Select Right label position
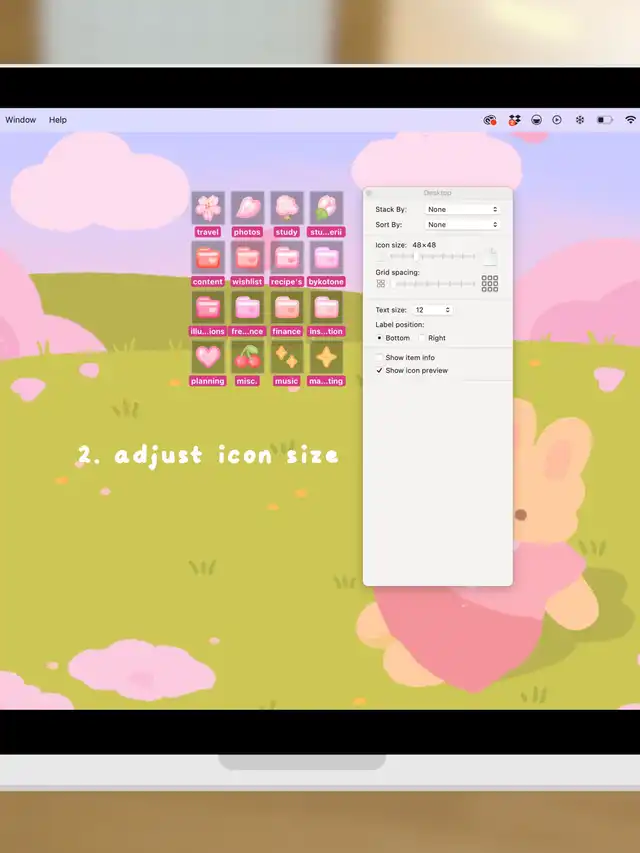Image resolution: width=640 pixels, height=853 pixels. 422,339
